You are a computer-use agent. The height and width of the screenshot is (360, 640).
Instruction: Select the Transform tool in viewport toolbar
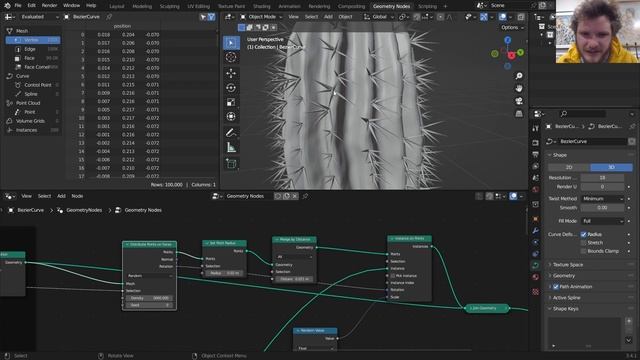231,117
